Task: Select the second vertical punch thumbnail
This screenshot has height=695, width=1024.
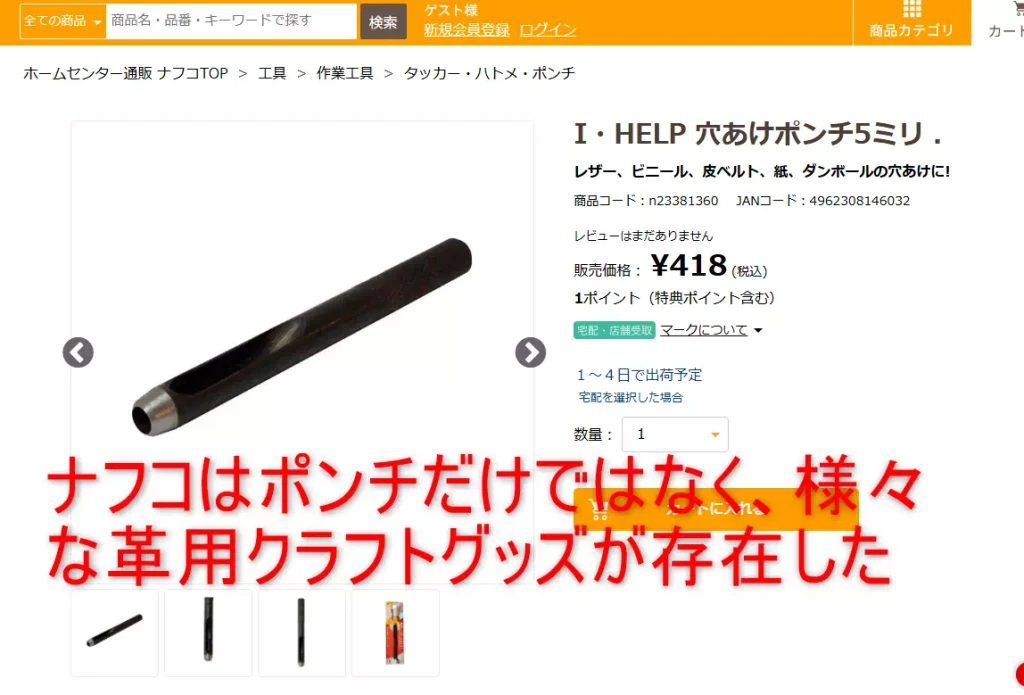Action: tap(208, 632)
